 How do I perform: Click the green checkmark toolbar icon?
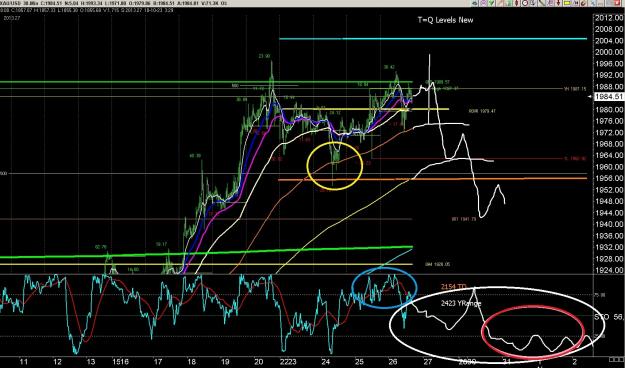click(491, 3)
